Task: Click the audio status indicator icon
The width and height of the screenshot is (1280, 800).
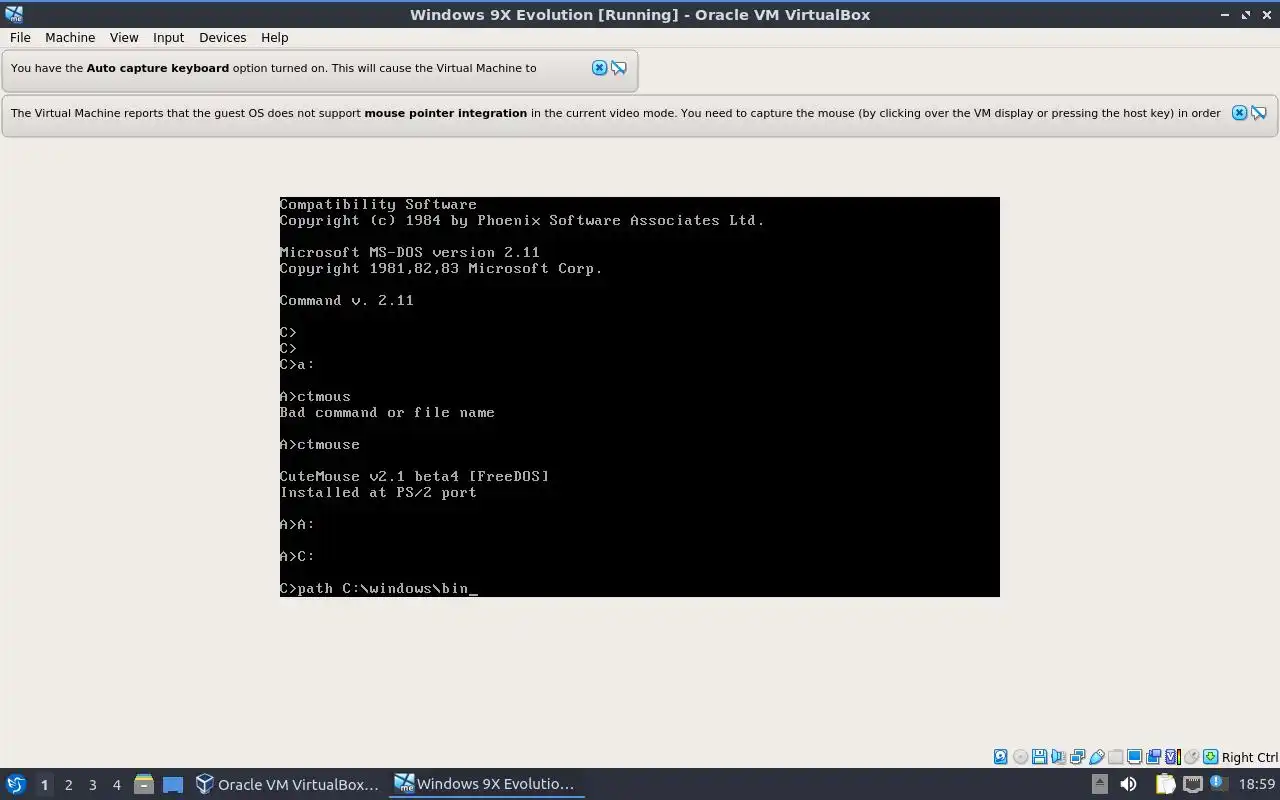Action: (1058, 757)
